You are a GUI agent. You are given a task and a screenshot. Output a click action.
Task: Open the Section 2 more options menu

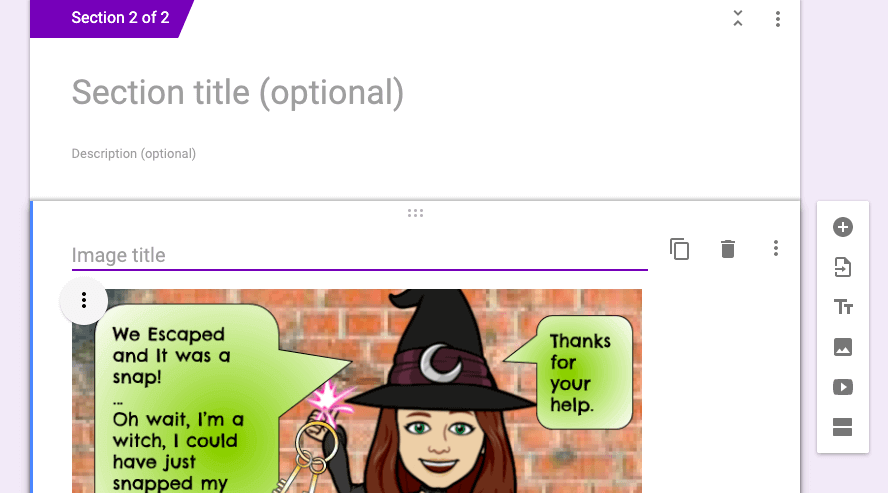point(778,19)
